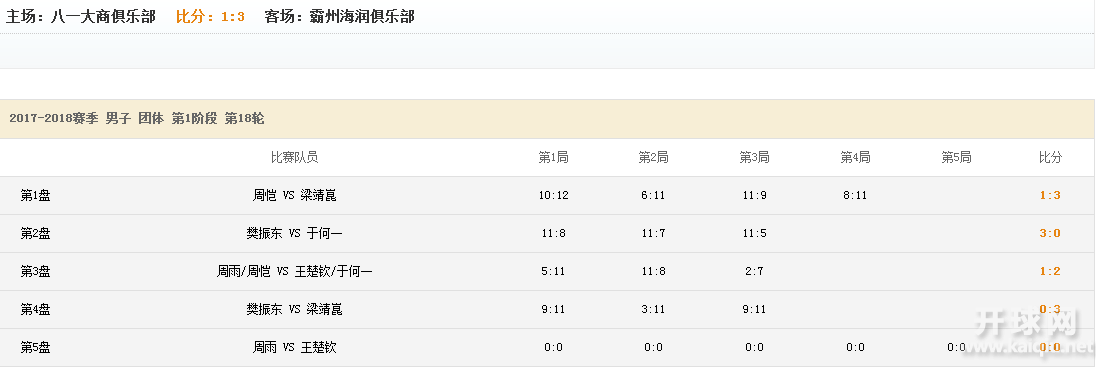Select the 2017-2018赛季 男子 团体 header row

[x=547, y=119]
